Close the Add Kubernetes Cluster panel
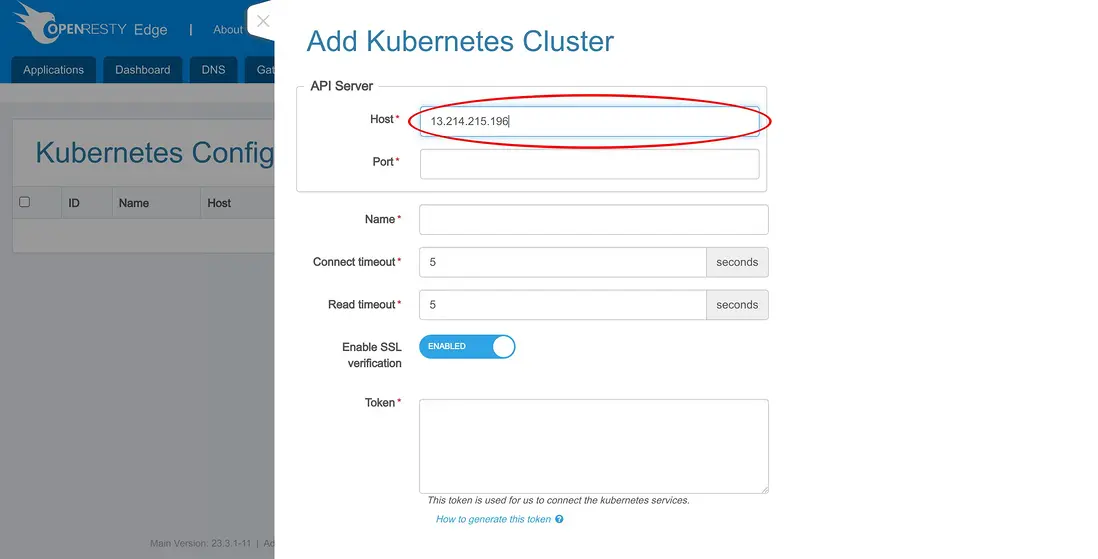Screen dimensions: 1098x559 tap(263, 21)
